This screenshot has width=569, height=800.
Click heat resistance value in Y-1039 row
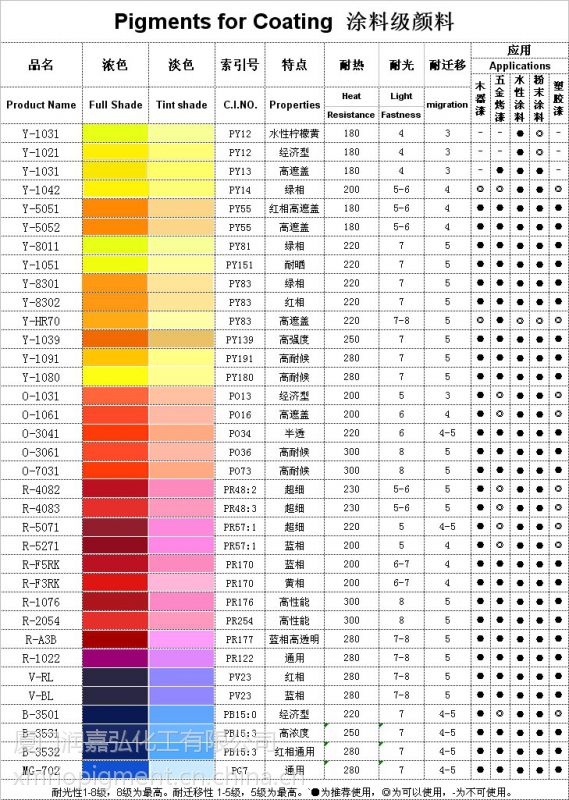tap(351, 340)
